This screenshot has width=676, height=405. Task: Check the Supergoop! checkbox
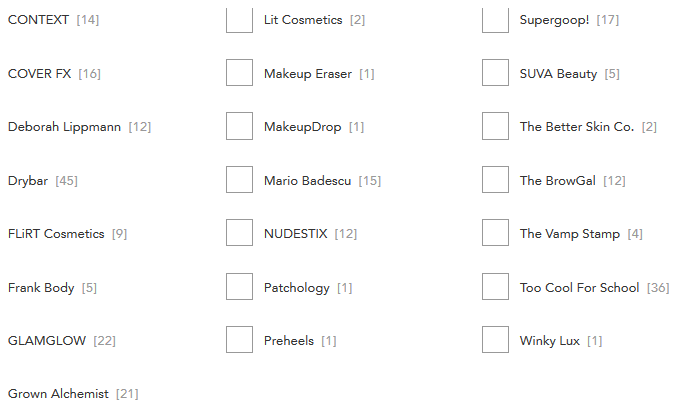click(495, 20)
